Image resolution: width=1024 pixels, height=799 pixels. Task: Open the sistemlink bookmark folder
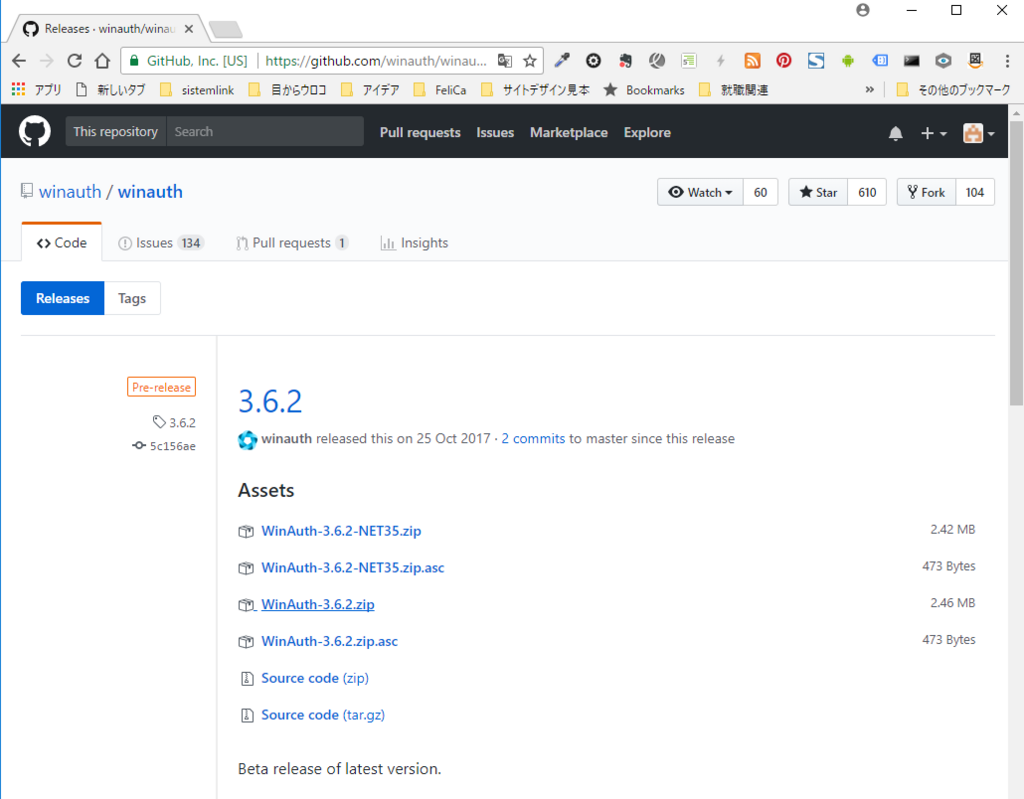(197, 90)
